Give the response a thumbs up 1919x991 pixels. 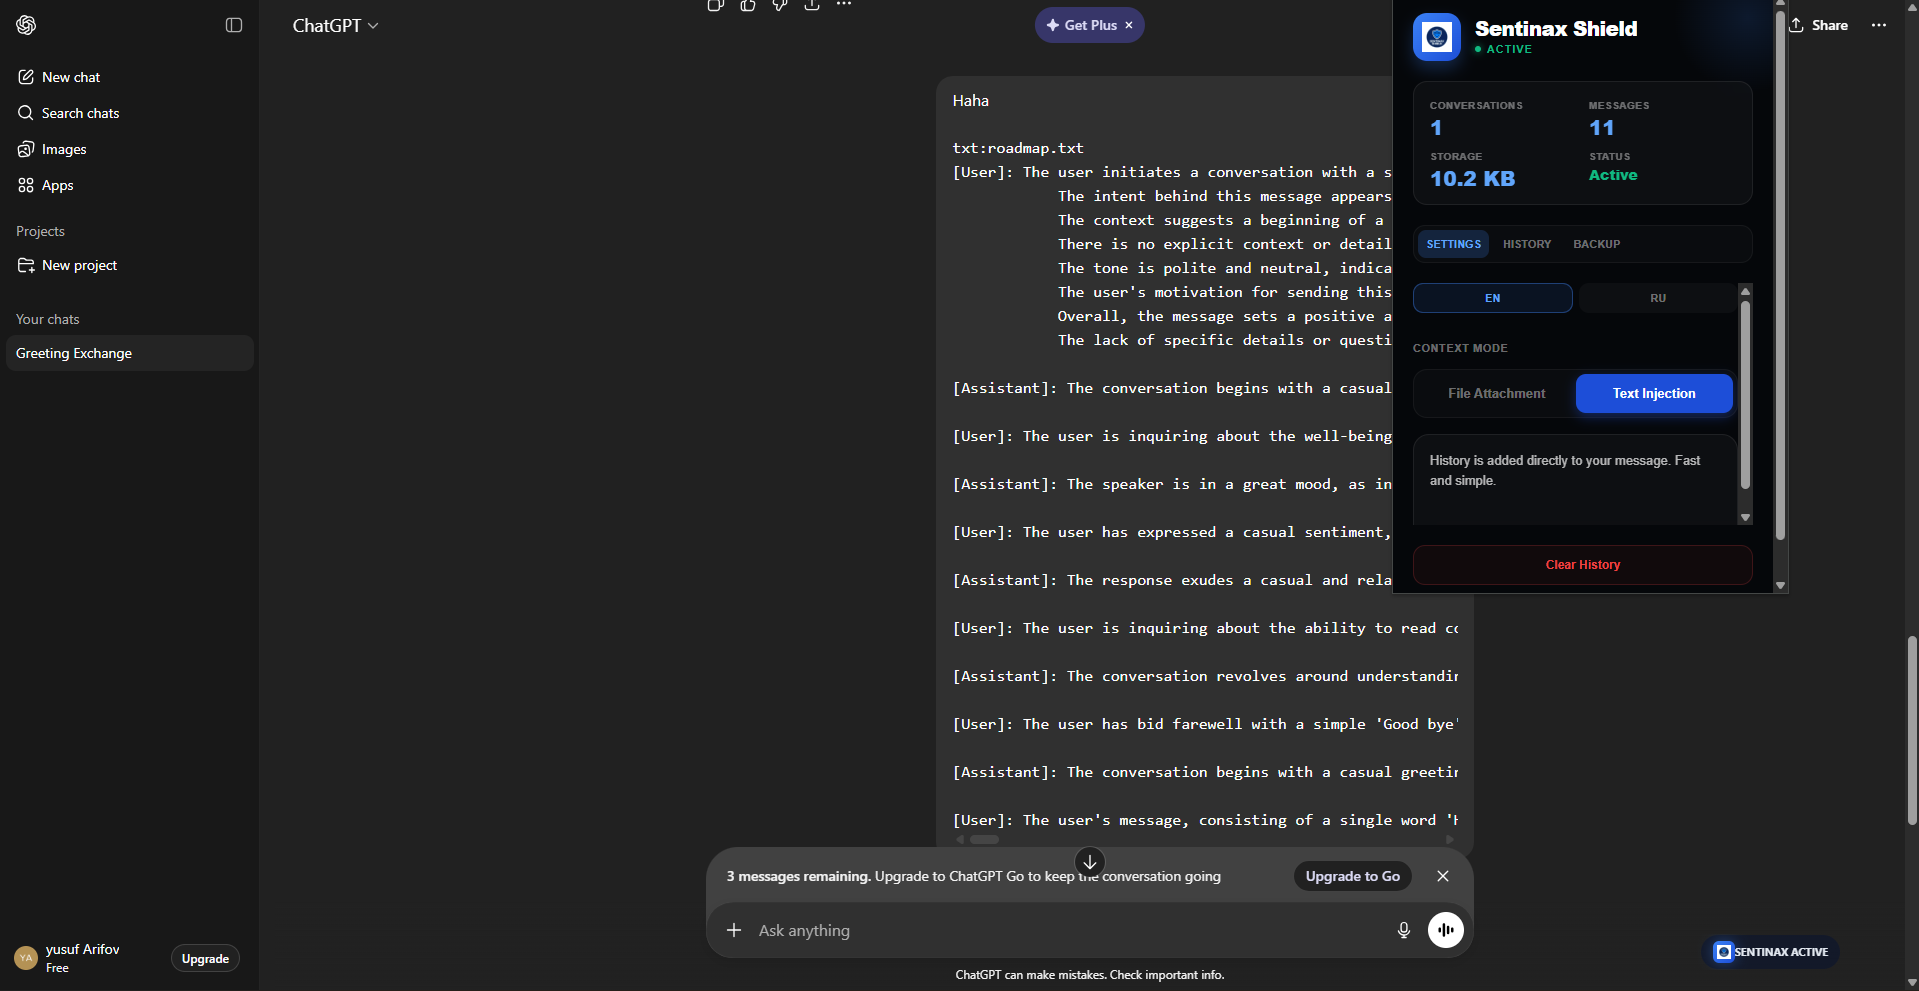pyautogui.click(x=748, y=6)
